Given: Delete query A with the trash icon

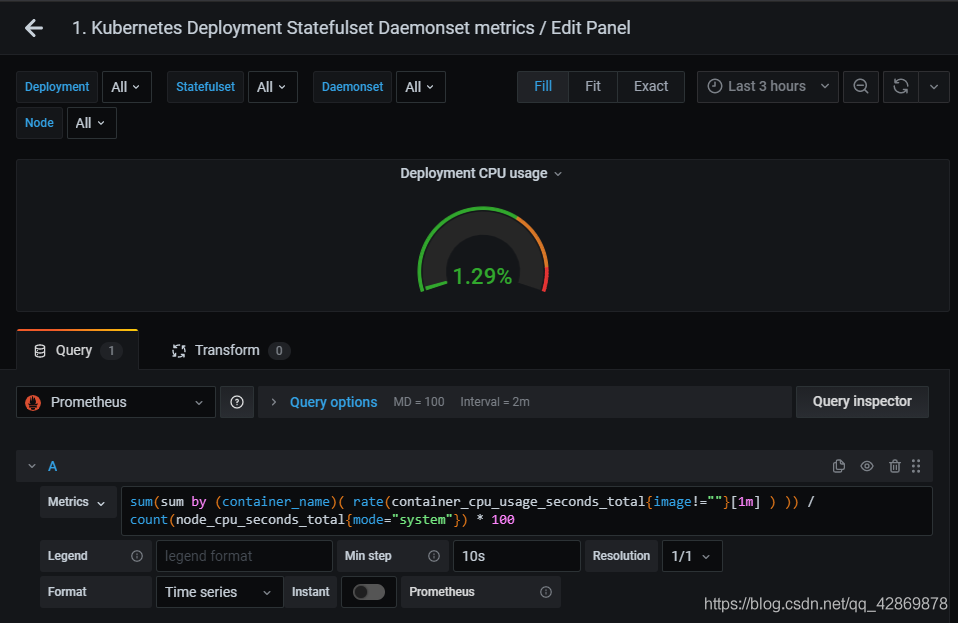Looking at the screenshot, I should pos(894,466).
